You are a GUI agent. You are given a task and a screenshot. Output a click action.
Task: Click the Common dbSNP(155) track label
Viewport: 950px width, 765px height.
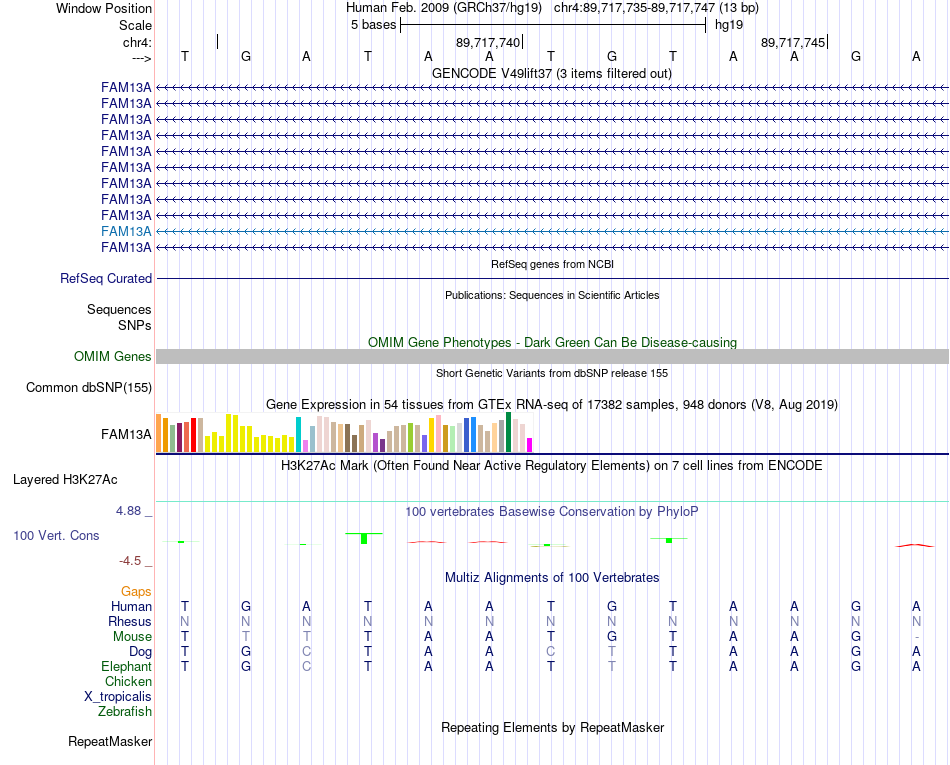[x=89, y=388]
